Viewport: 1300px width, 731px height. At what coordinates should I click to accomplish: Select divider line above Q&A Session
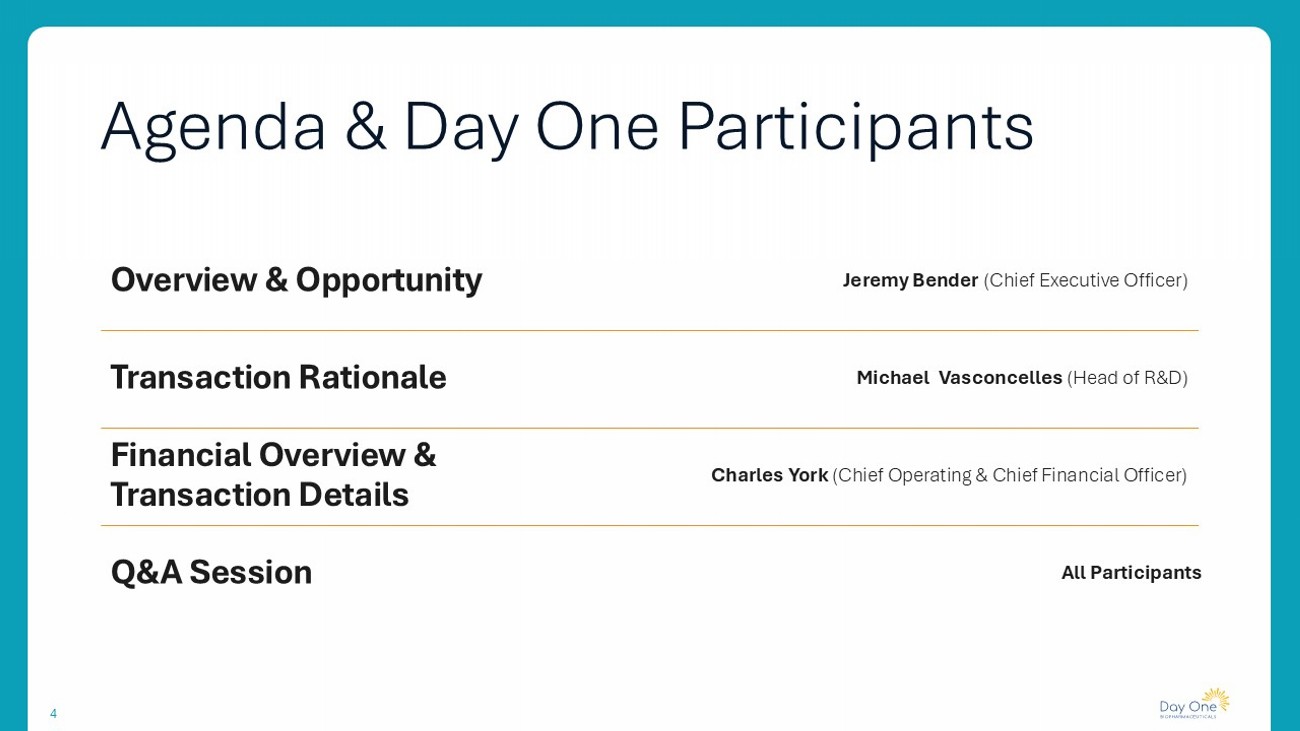[x=650, y=526]
